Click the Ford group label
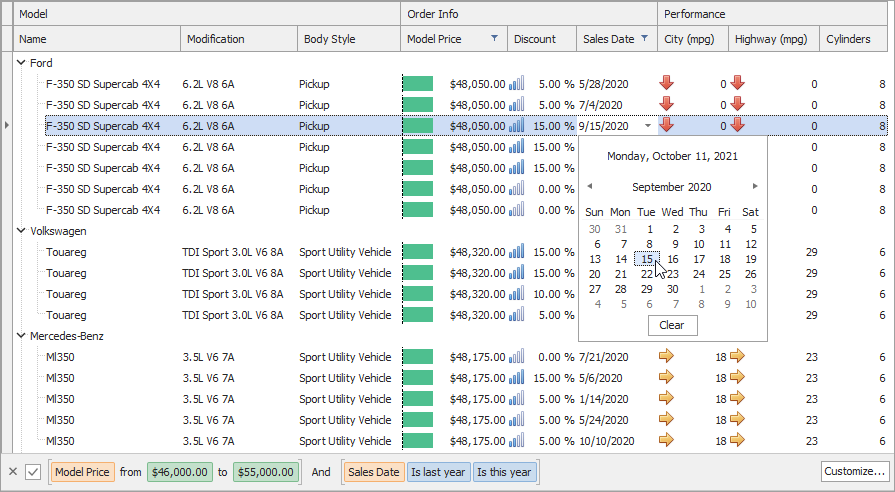This screenshot has height=492, width=895. pyautogui.click(x=41, y=63)
